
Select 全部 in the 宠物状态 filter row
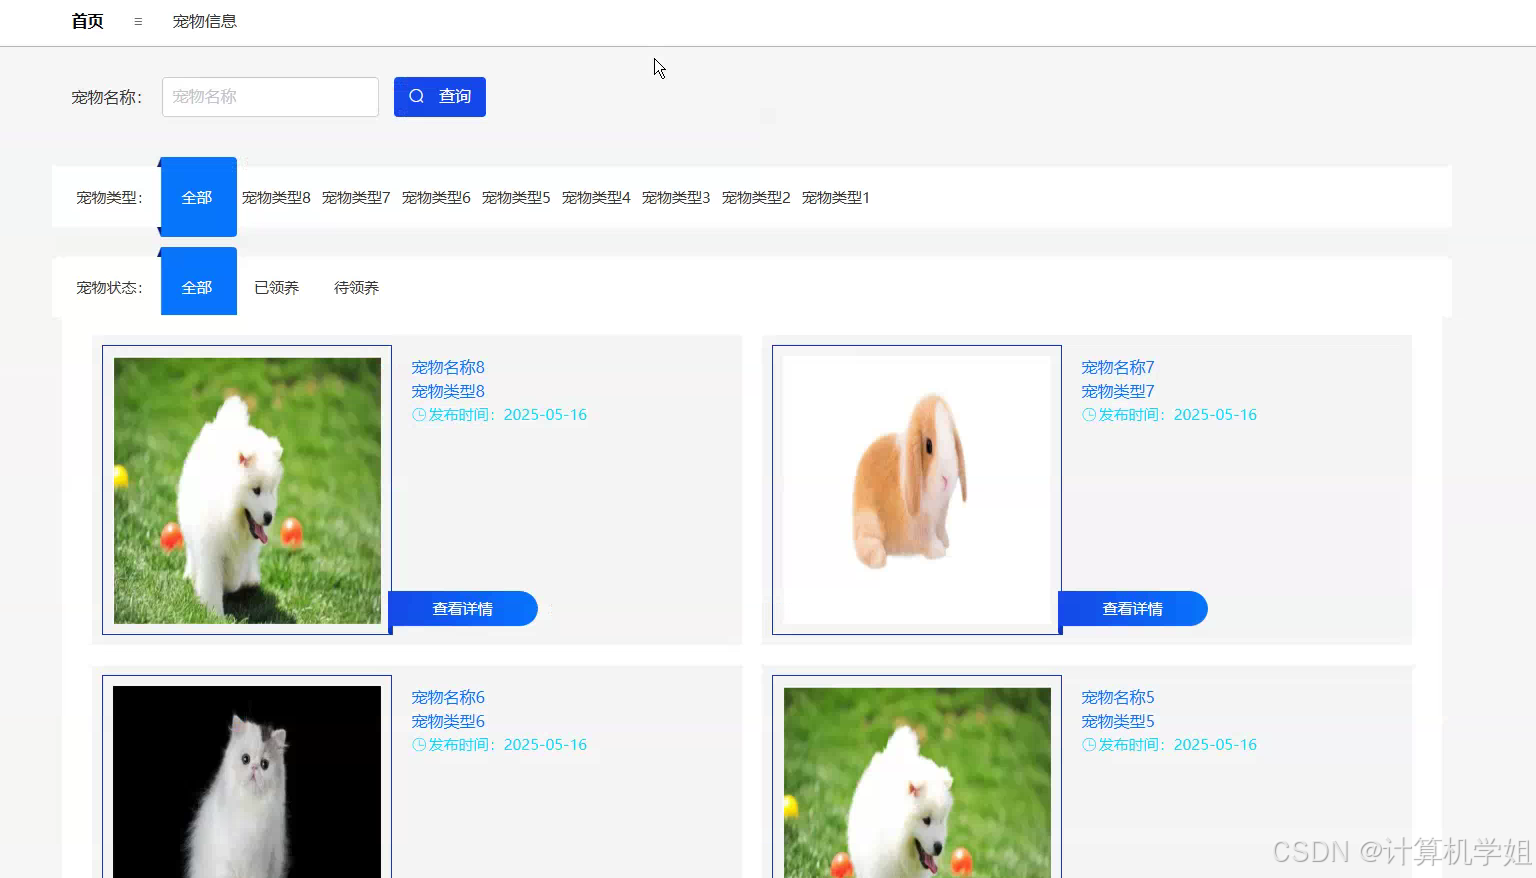pyautogui.click(x=199, y=282)
